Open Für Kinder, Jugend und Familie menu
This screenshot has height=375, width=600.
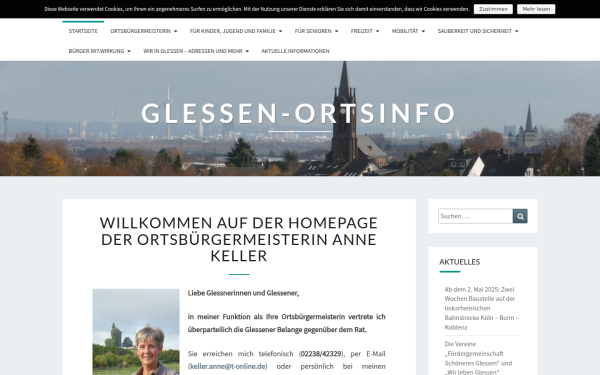click(x=233, y=31)
